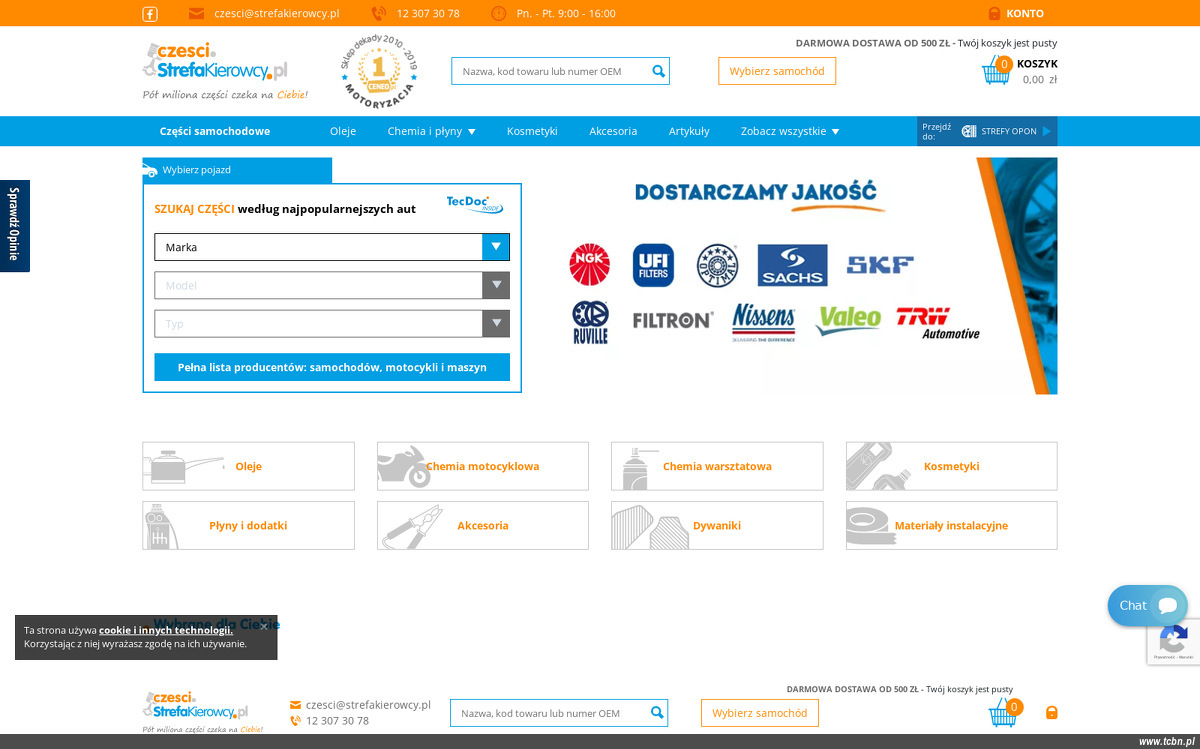Viewport: 1200px width, 749px height.
Task: Click the Sachs brand logo
Action: pos(792,265)
